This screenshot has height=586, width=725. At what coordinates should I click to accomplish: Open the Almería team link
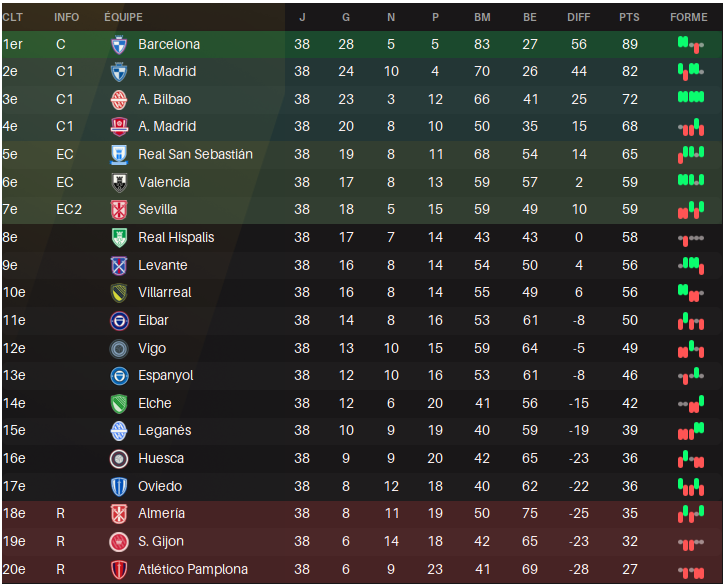(161, 513)
